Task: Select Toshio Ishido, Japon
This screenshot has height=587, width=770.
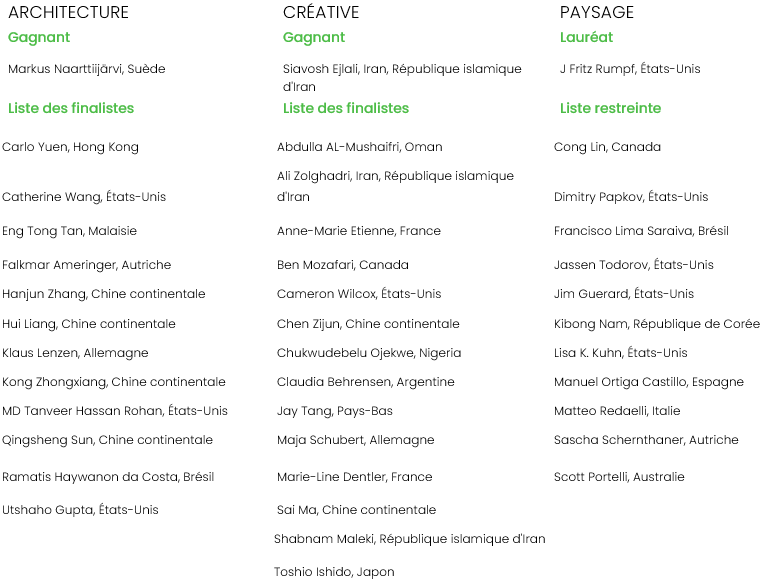Action: click(x=334, y=572)
